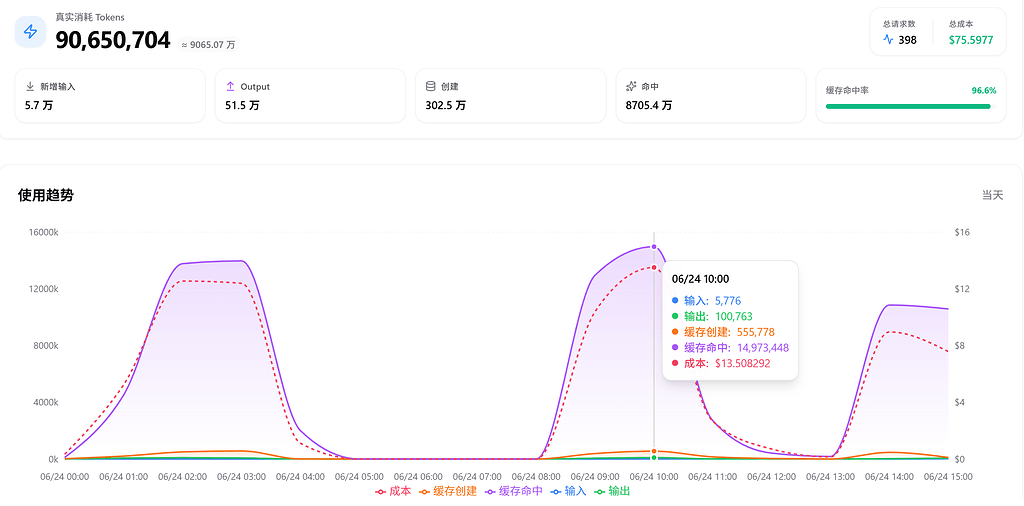Image resolution: width=1024 pixels, height=506 pixels.
Task: Click the 缓存命中率 green progress bar
Action: (908, 106)
